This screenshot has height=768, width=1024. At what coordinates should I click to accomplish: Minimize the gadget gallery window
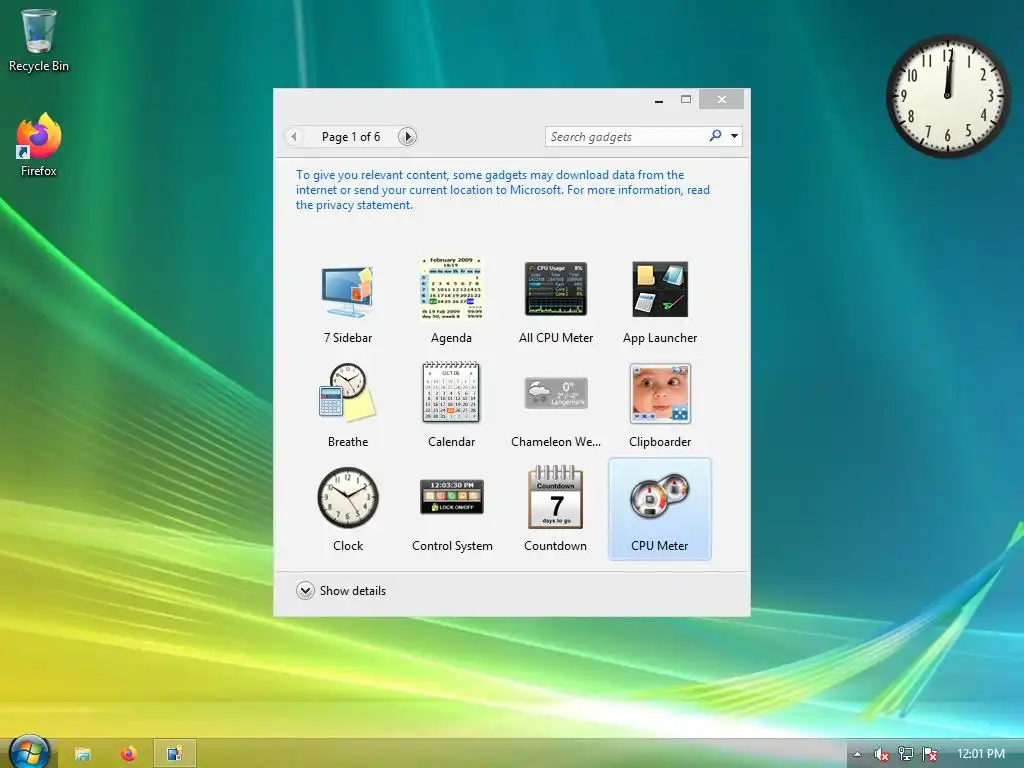click(659, 100)
